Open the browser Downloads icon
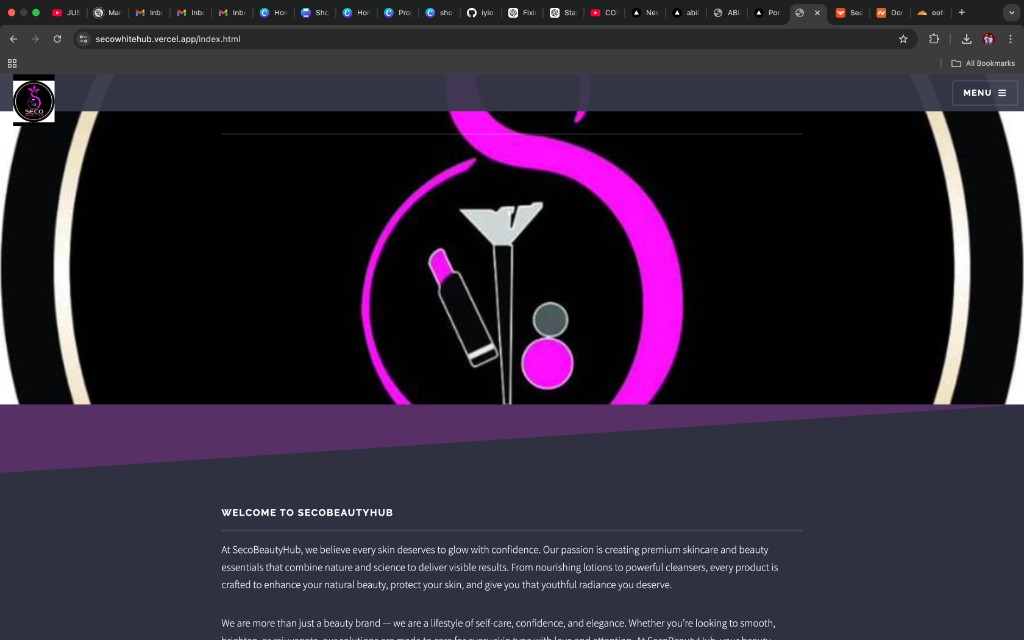The height and width of the screenshot is (640, 1024). point(966,38)
